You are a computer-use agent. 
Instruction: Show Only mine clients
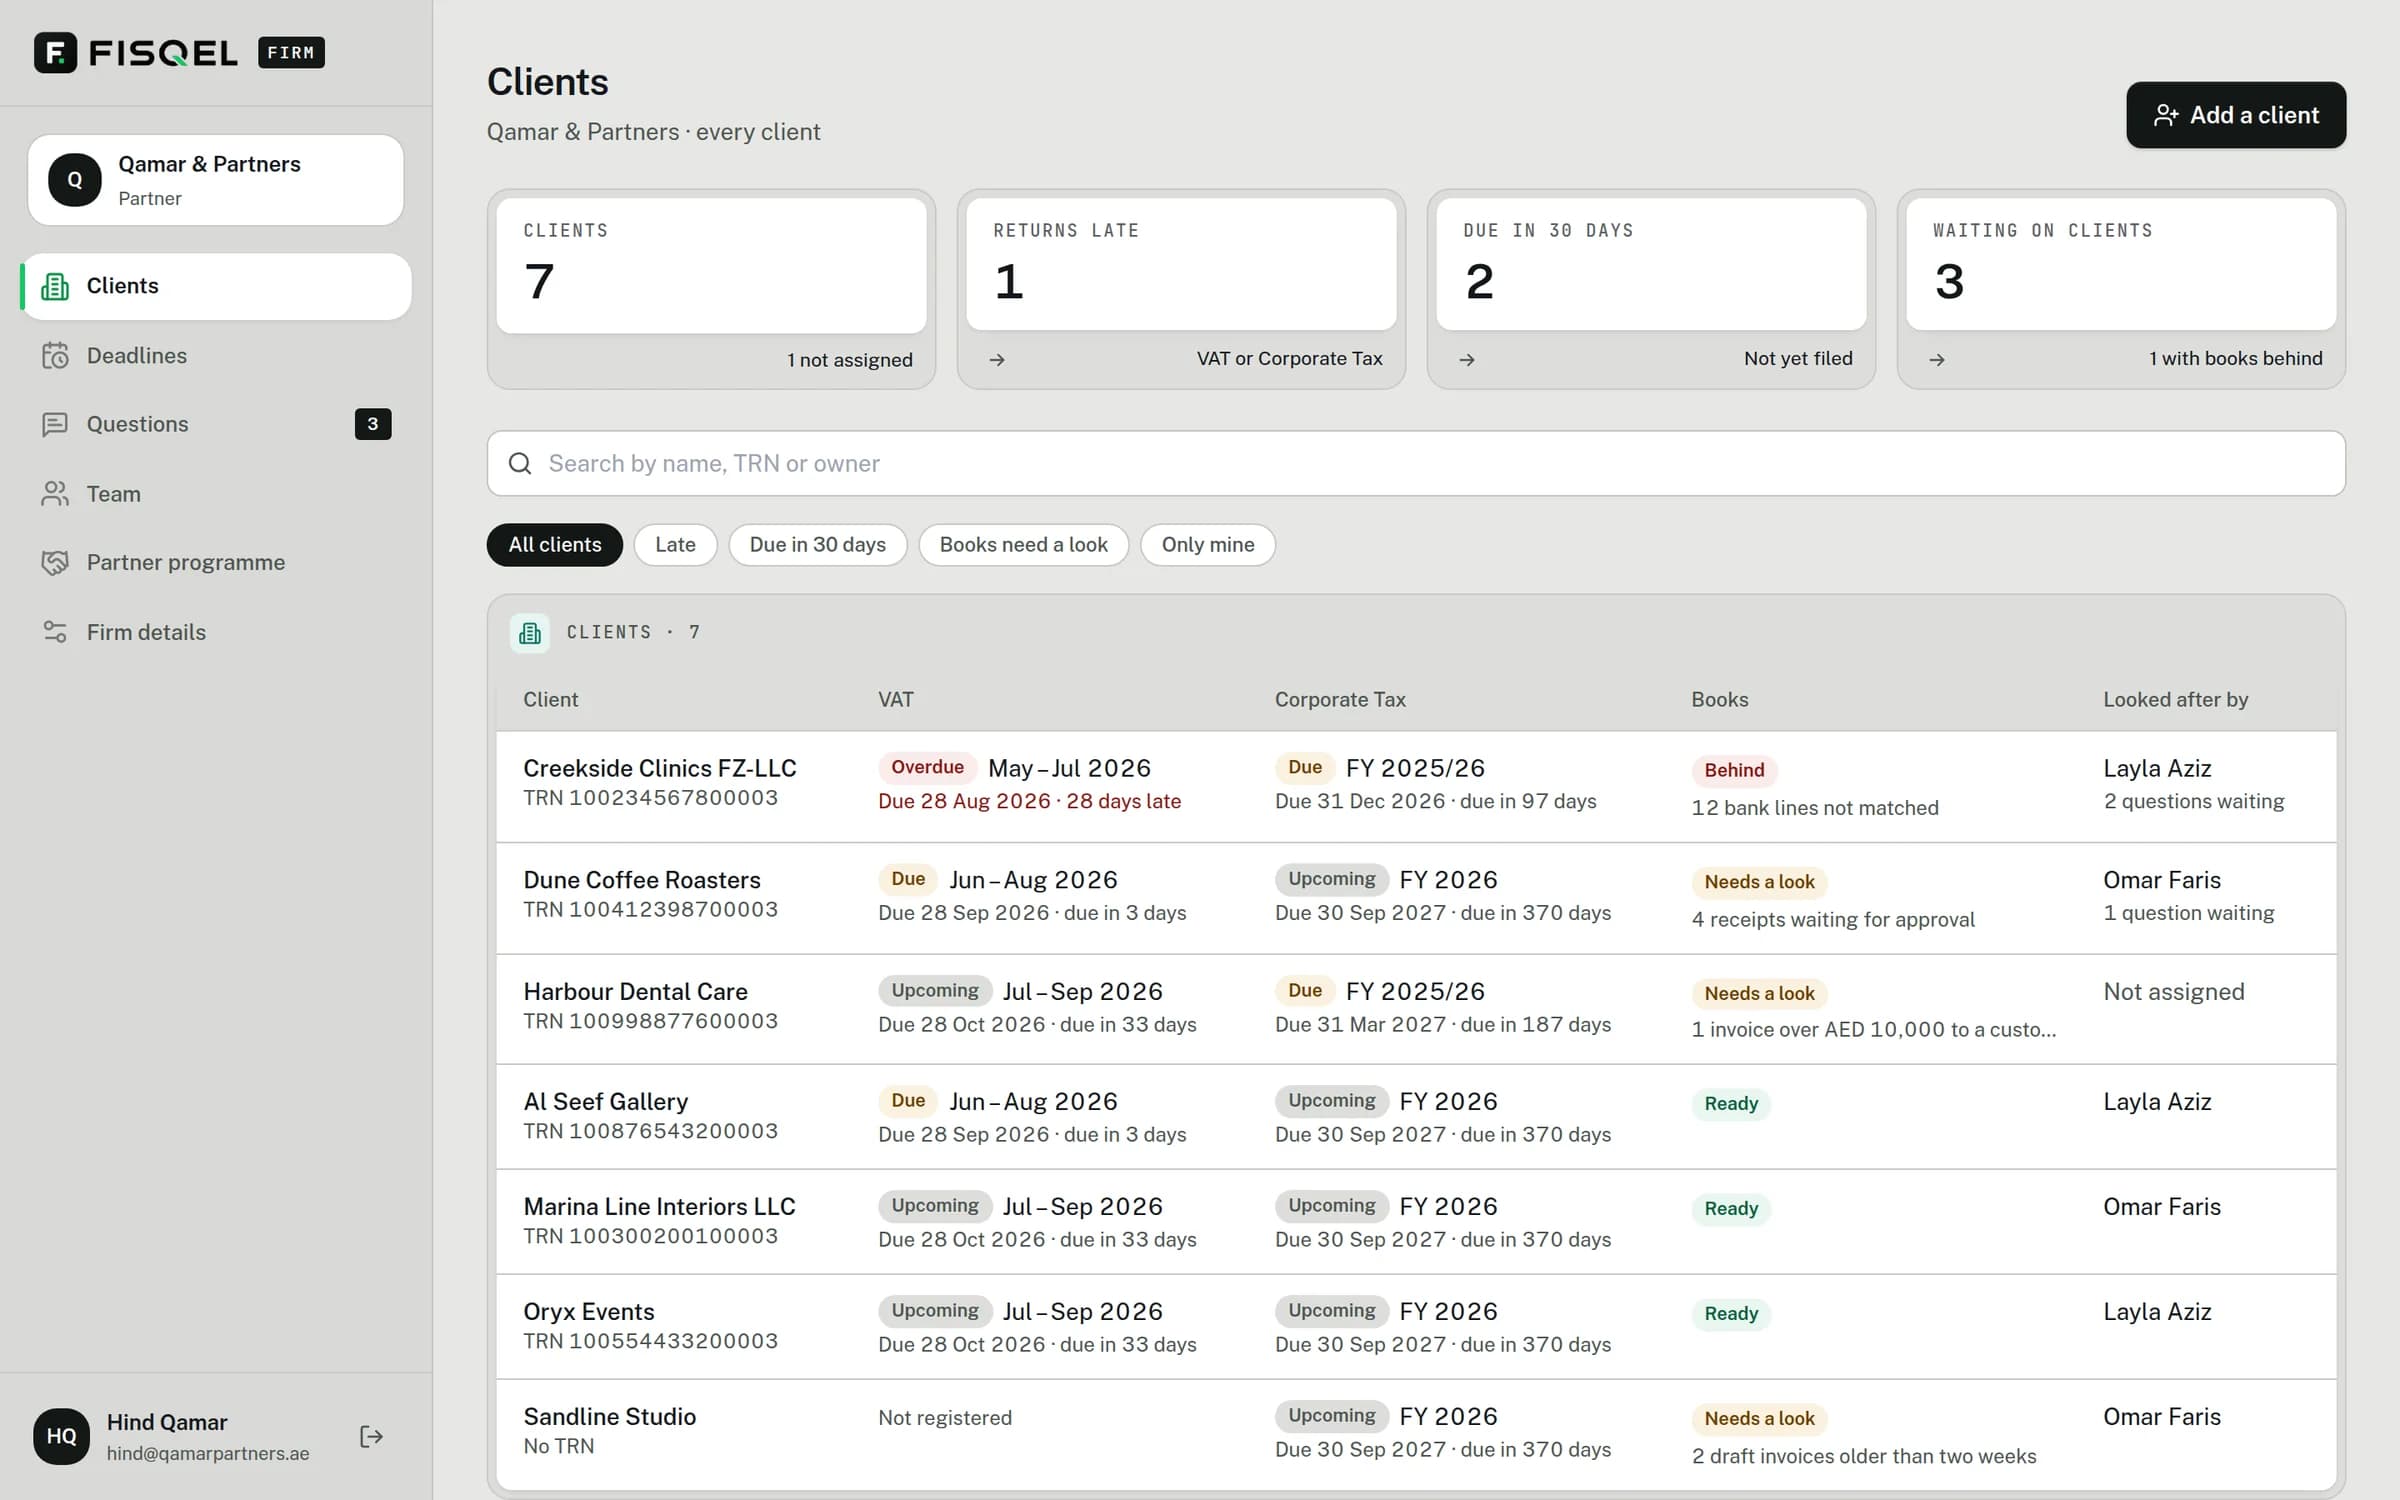[x=1208, y=545]
